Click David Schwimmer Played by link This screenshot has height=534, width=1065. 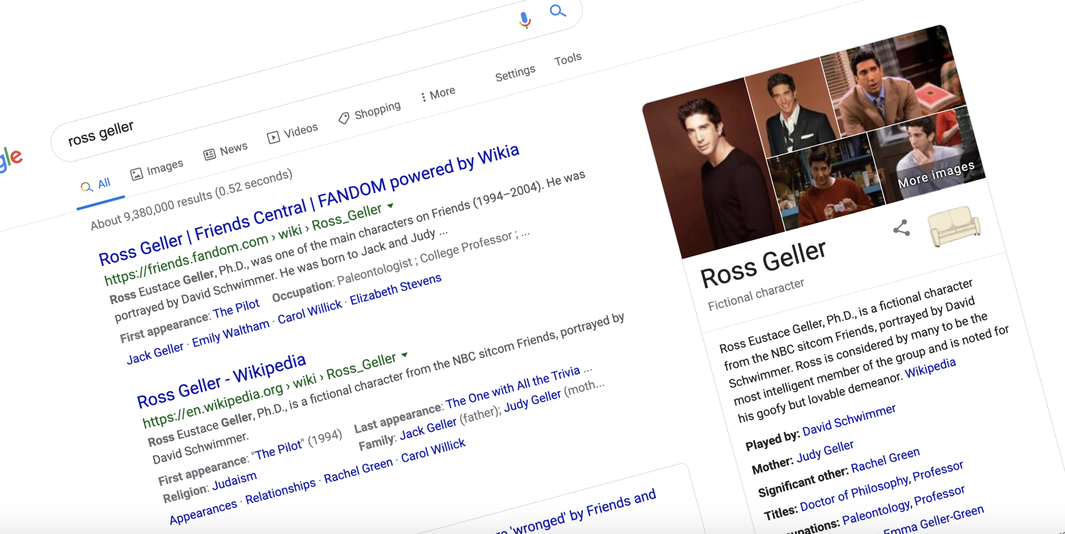(848, 421)
